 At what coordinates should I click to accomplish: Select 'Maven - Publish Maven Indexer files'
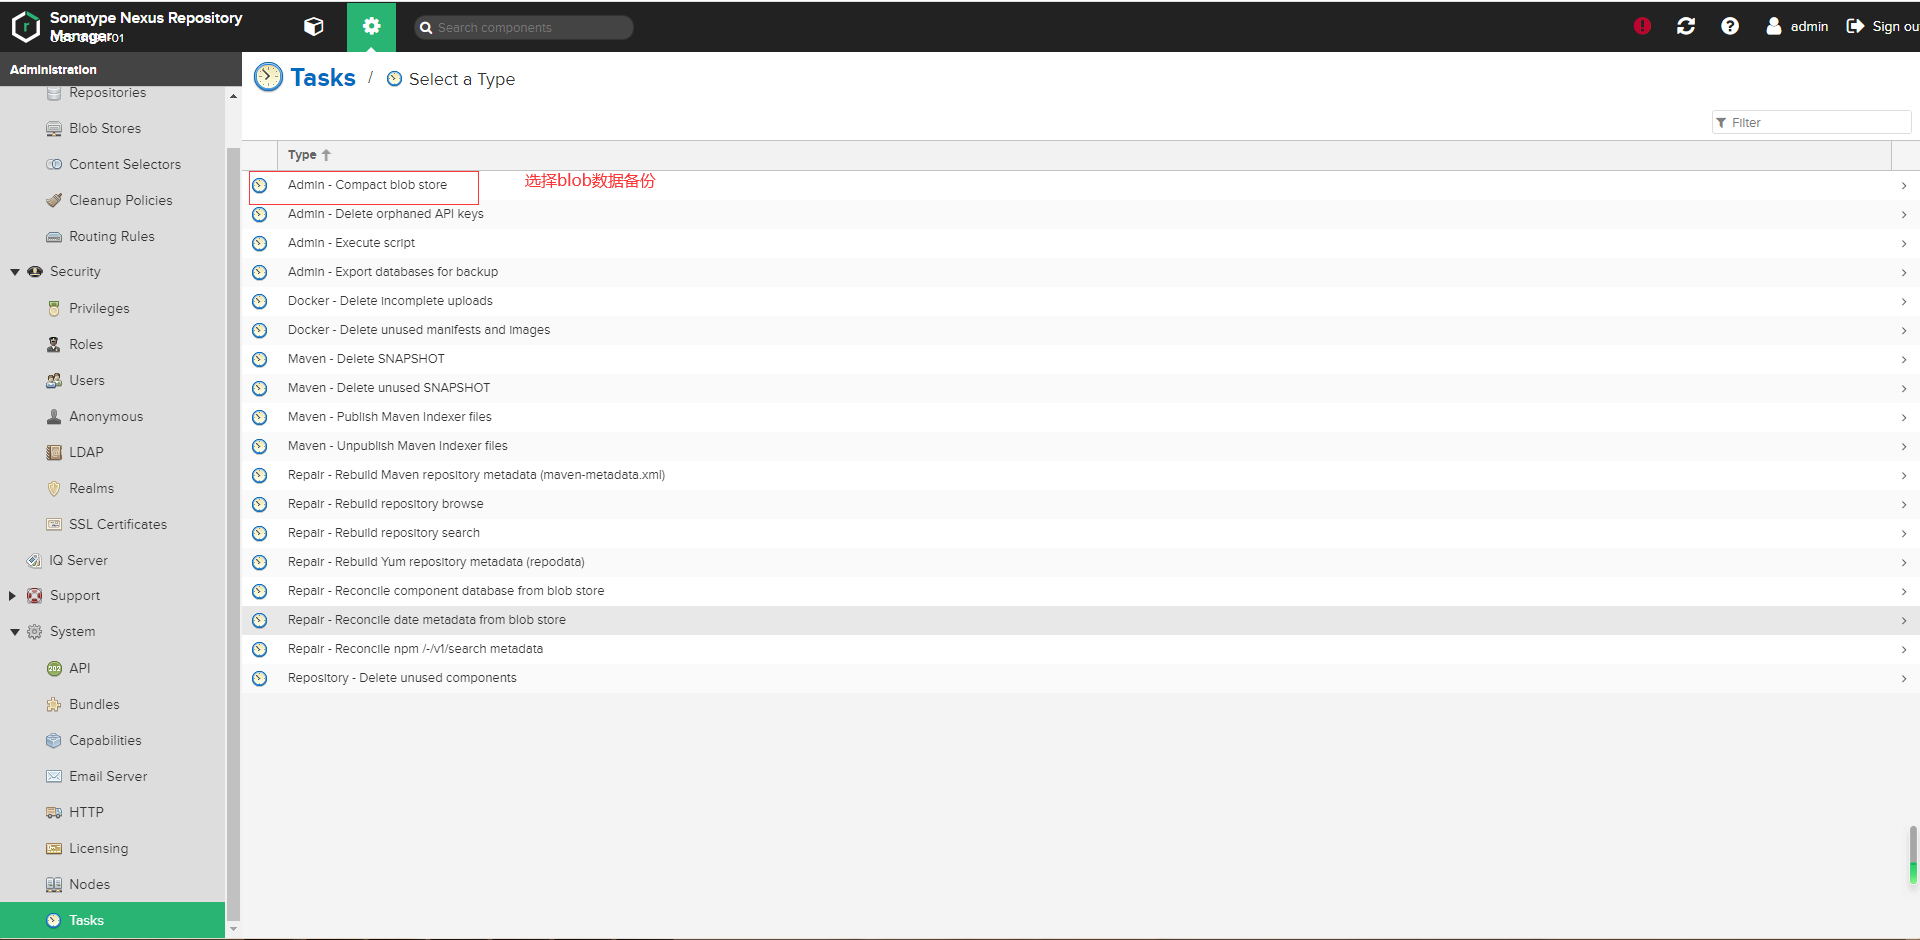1081,417
